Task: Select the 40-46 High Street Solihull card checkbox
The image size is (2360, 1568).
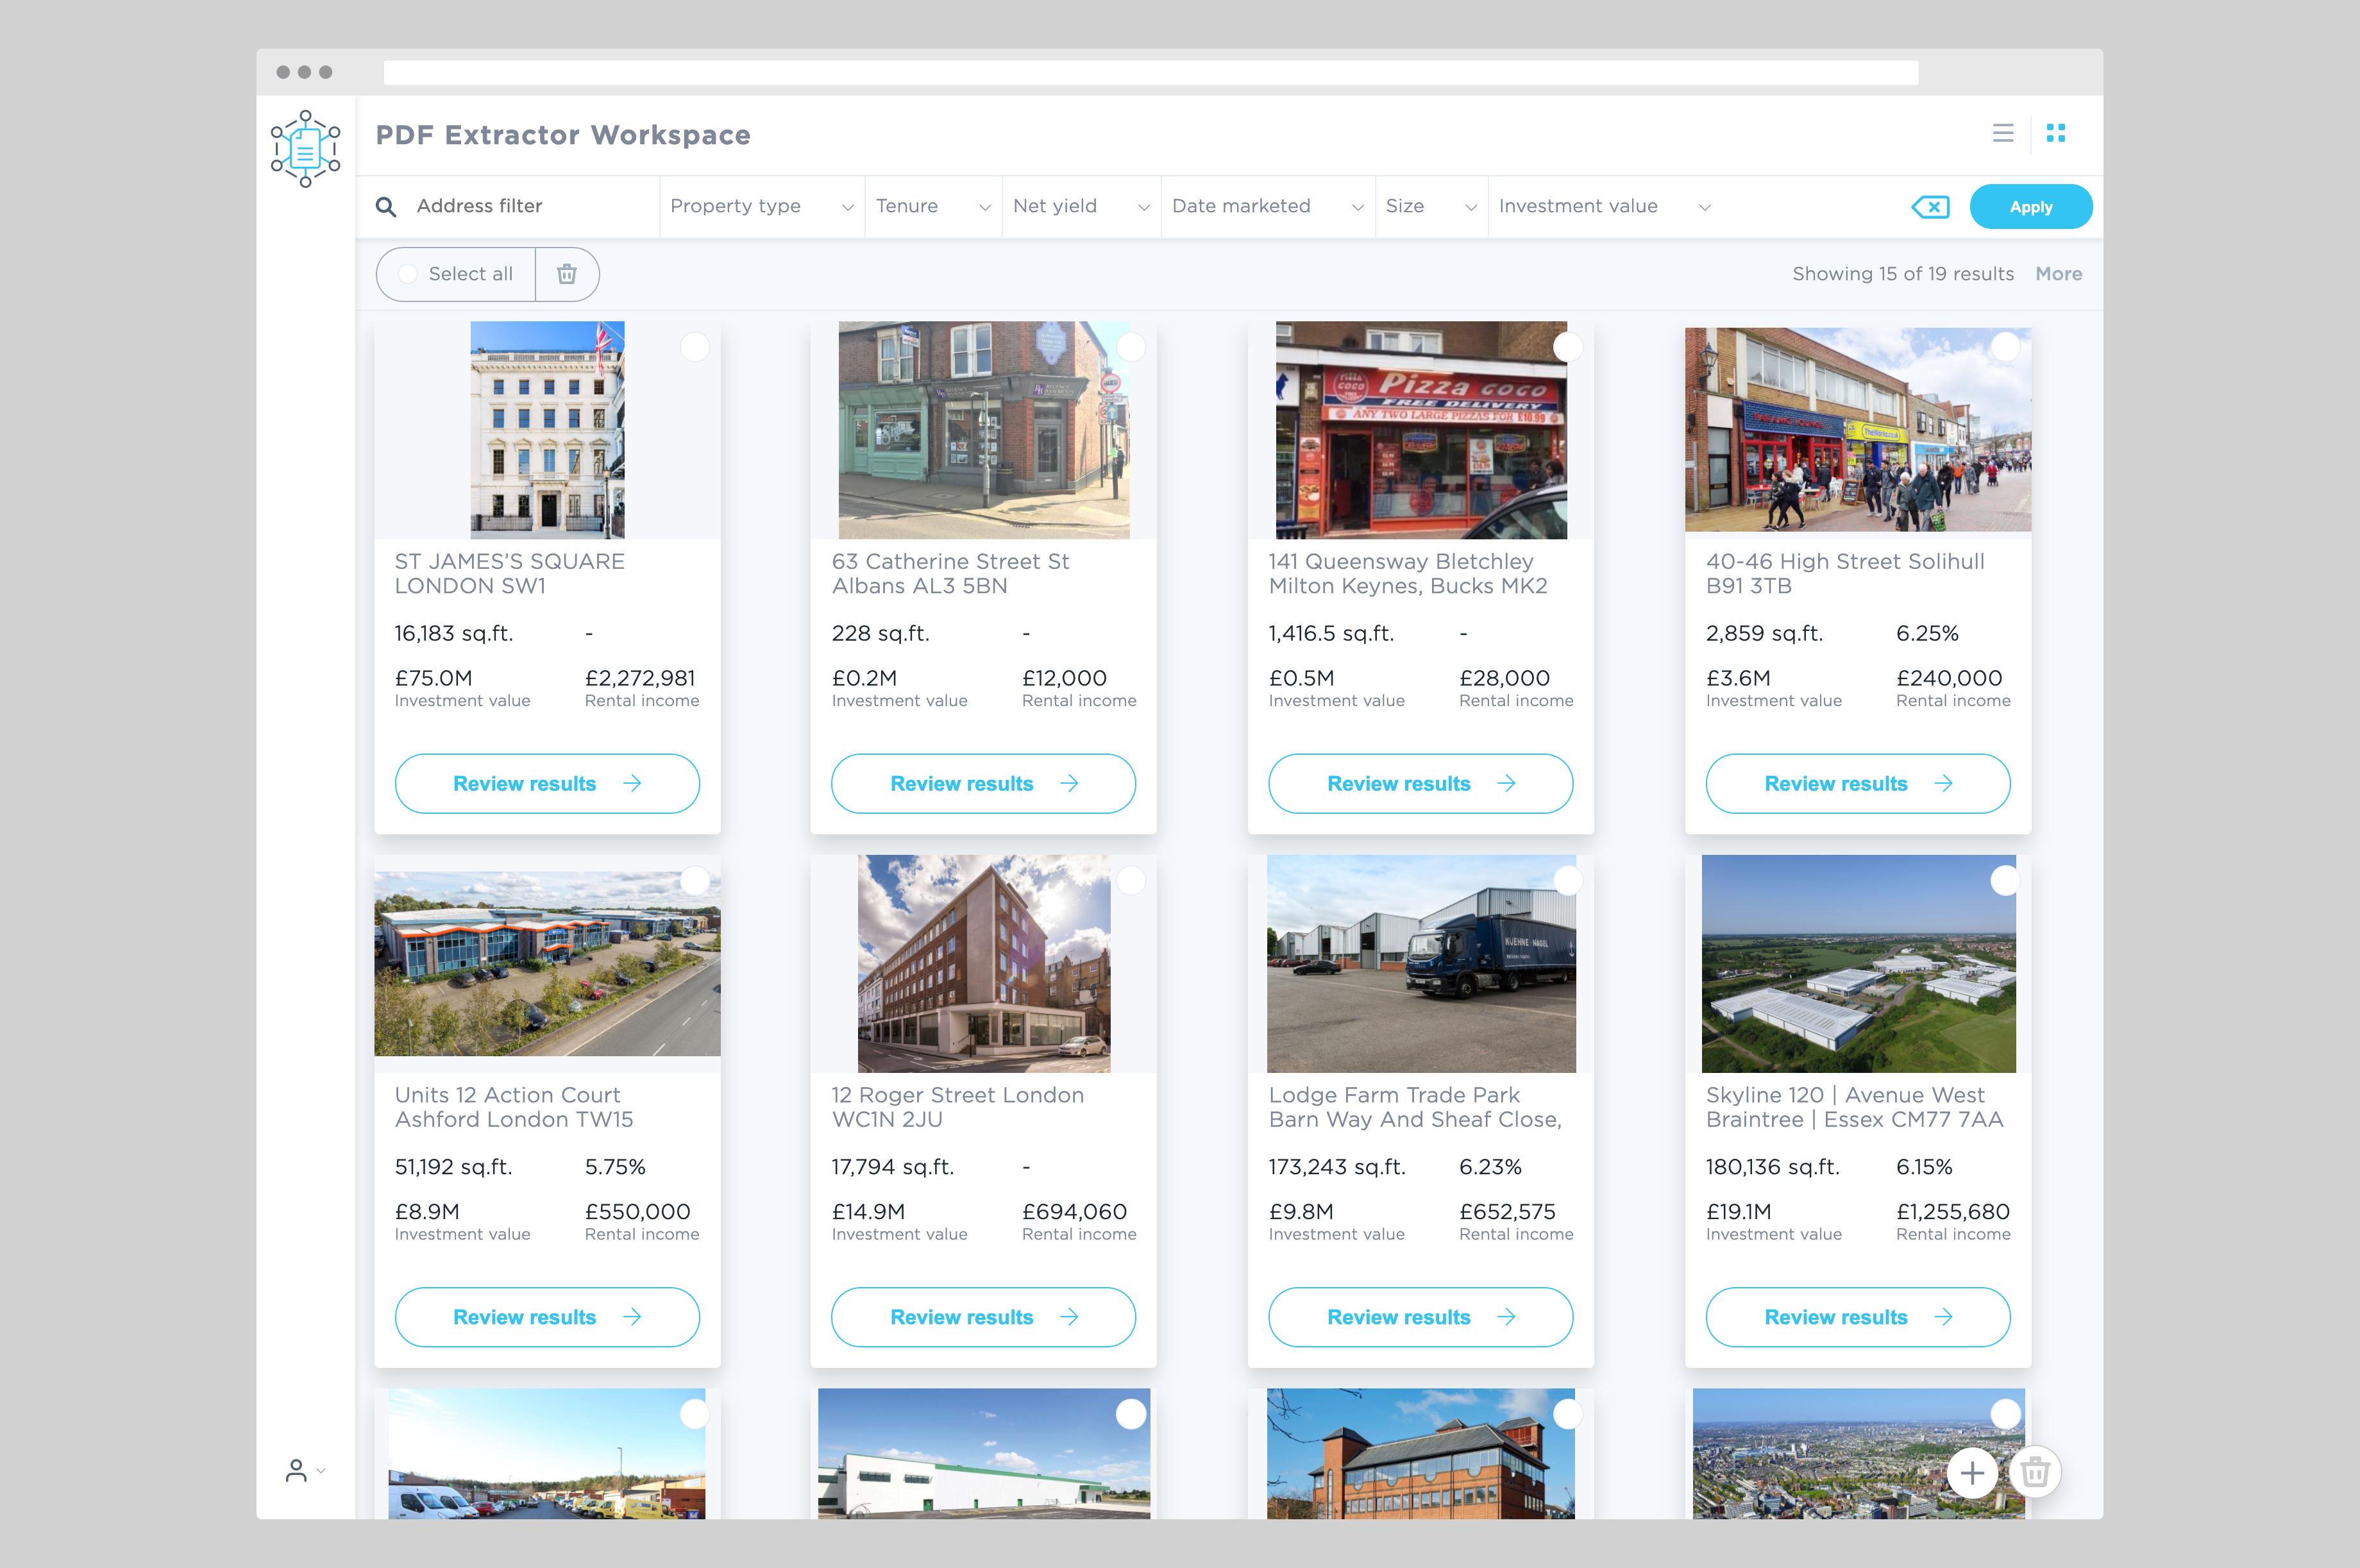Action: point(2005,347)
